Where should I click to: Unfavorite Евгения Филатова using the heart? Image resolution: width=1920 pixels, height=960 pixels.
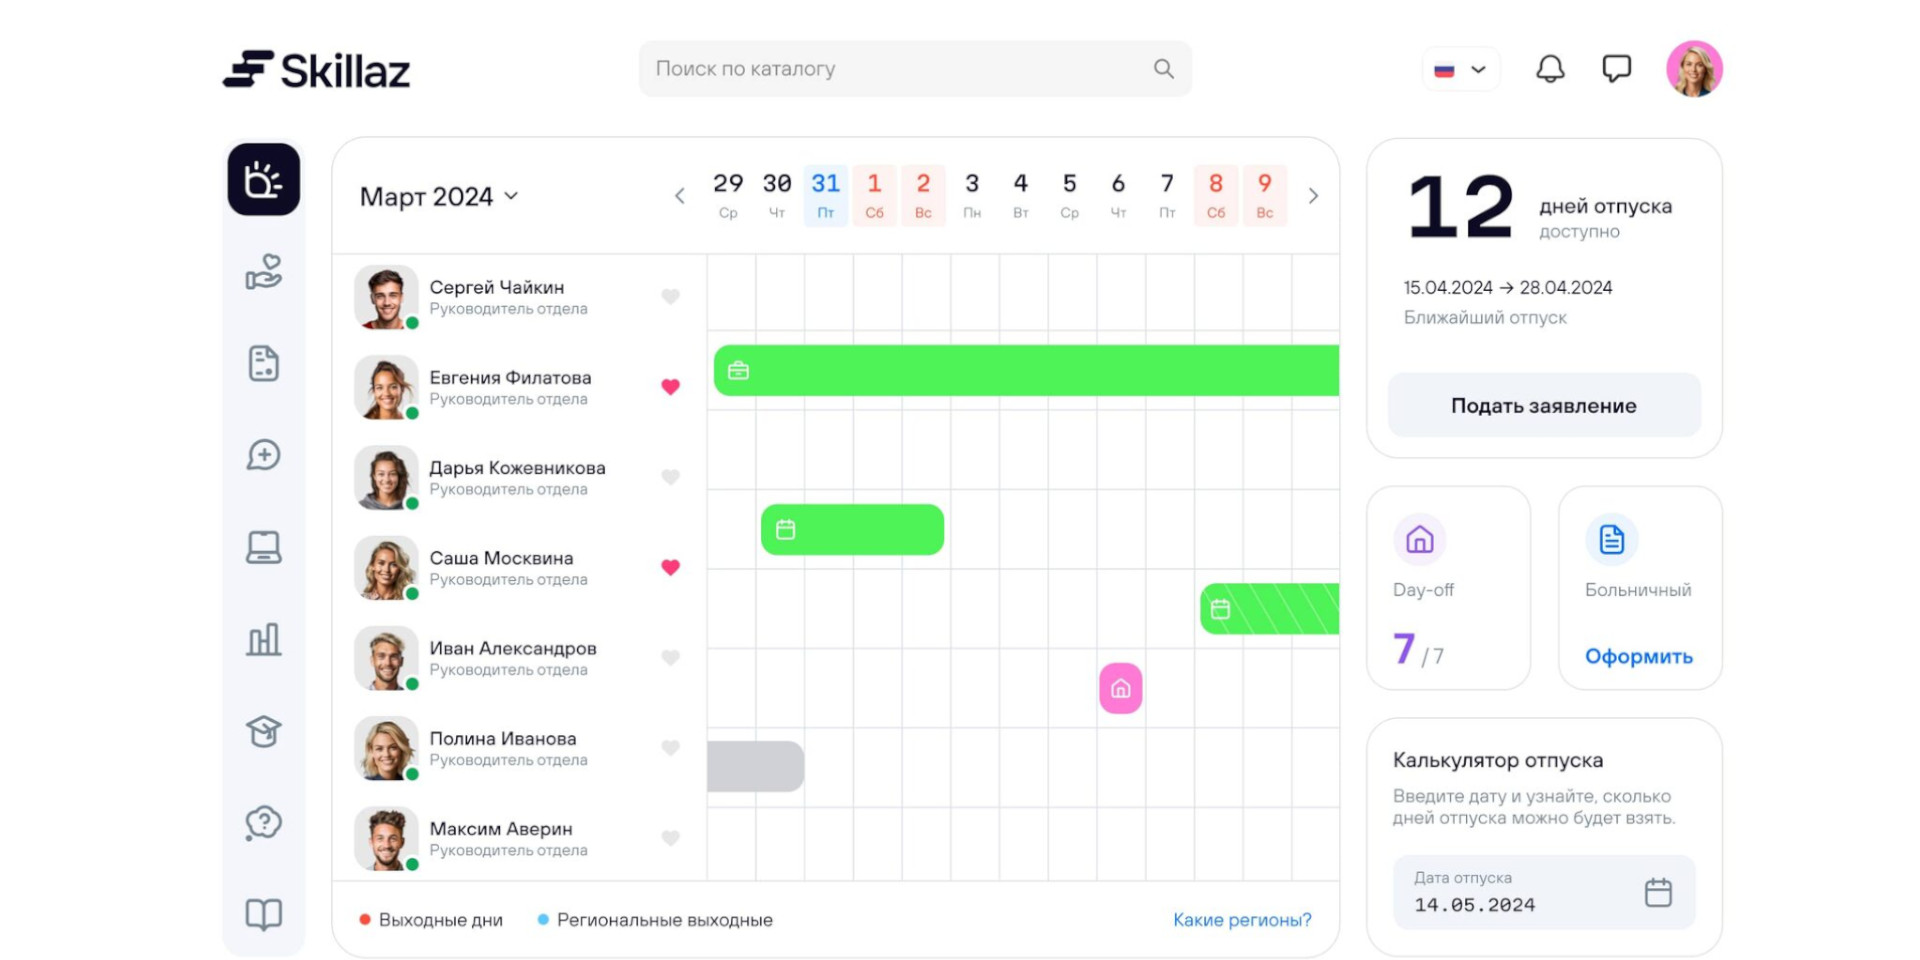pyautogui.click(x=670, y=387)
